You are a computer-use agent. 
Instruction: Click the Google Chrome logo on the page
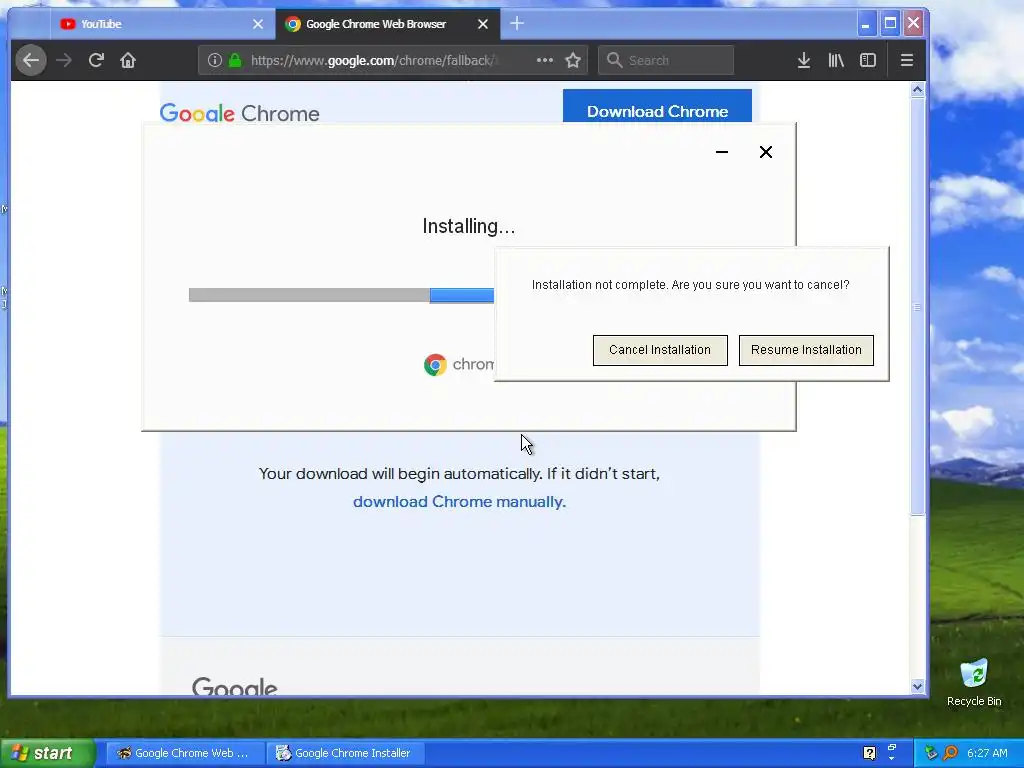coord(240,113)
